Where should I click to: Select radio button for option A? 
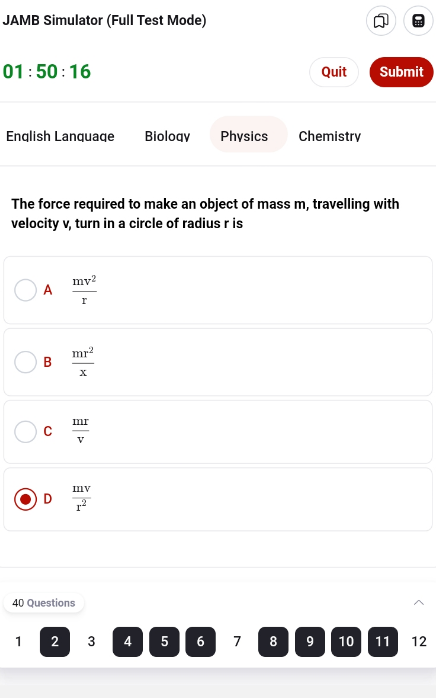click(25, 290)
